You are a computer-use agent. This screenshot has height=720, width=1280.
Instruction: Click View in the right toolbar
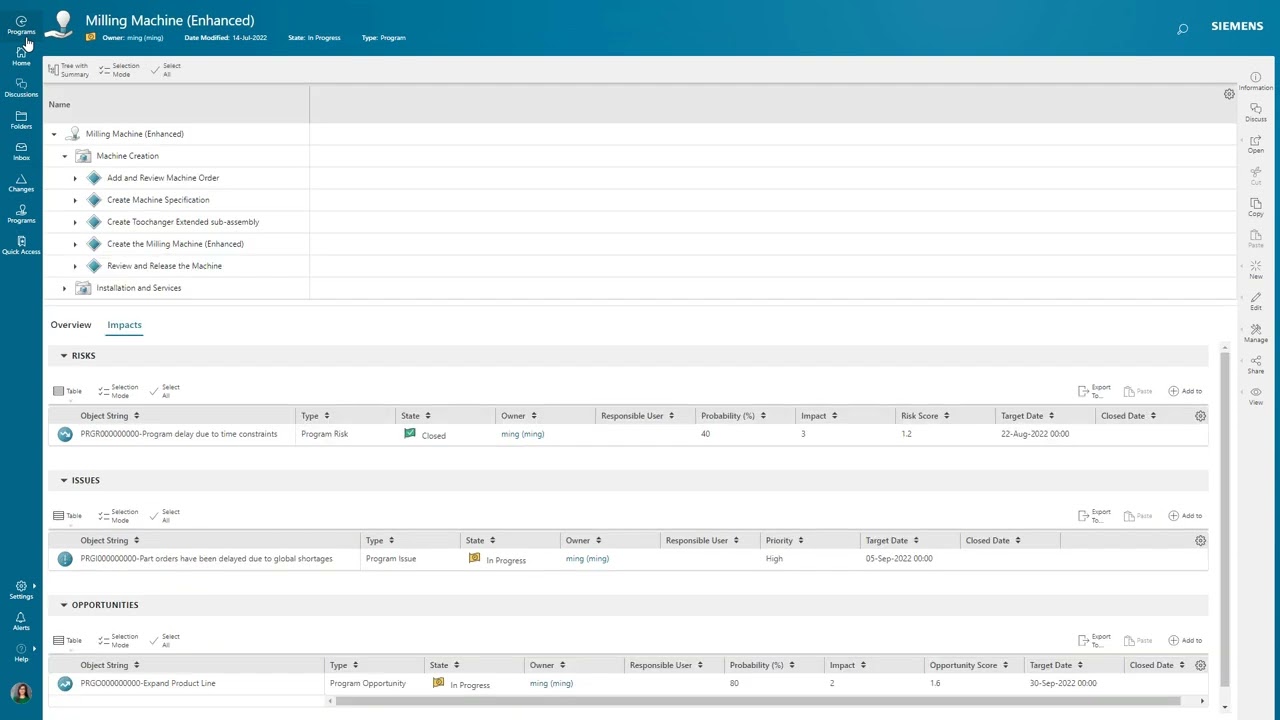click(1256, 396)
